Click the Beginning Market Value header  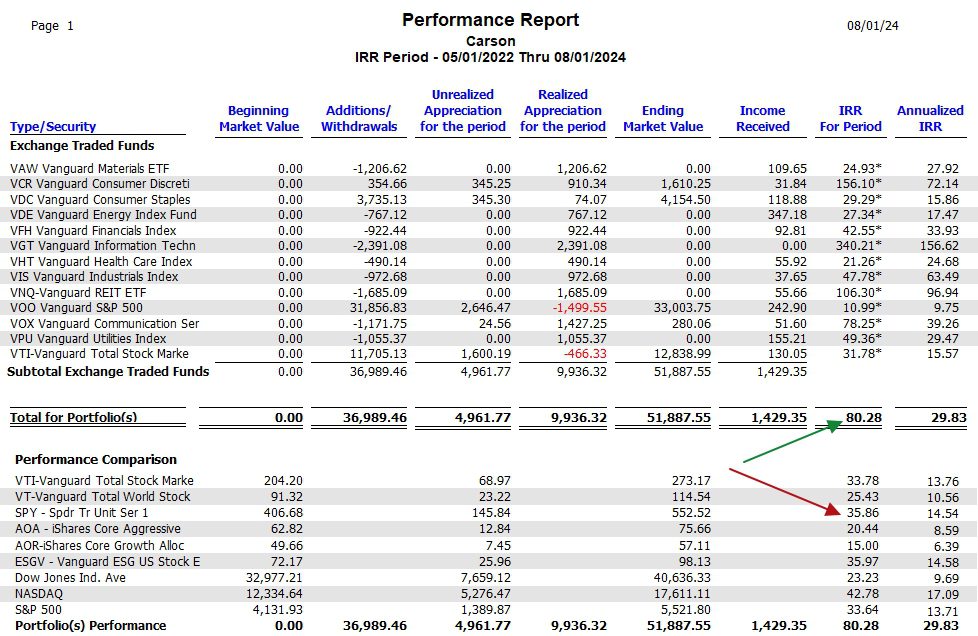(259, 118)
